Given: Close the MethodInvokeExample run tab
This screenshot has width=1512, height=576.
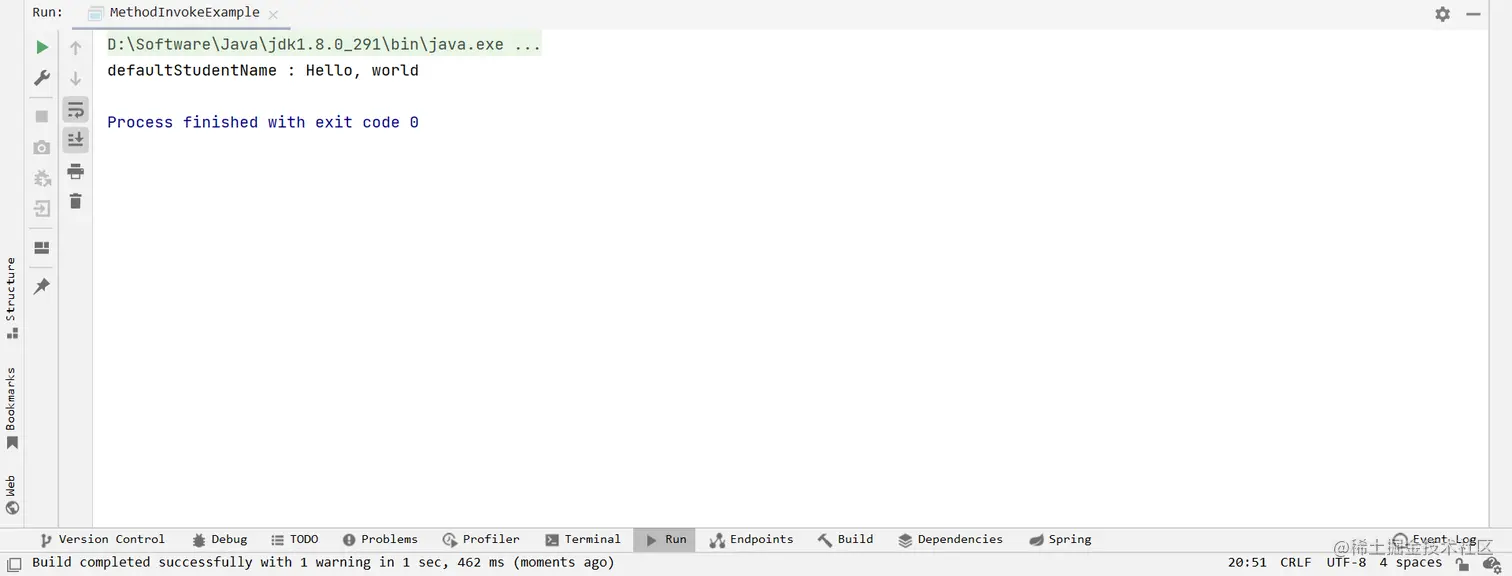Looking at the screenshot, I should click(273, 14).
